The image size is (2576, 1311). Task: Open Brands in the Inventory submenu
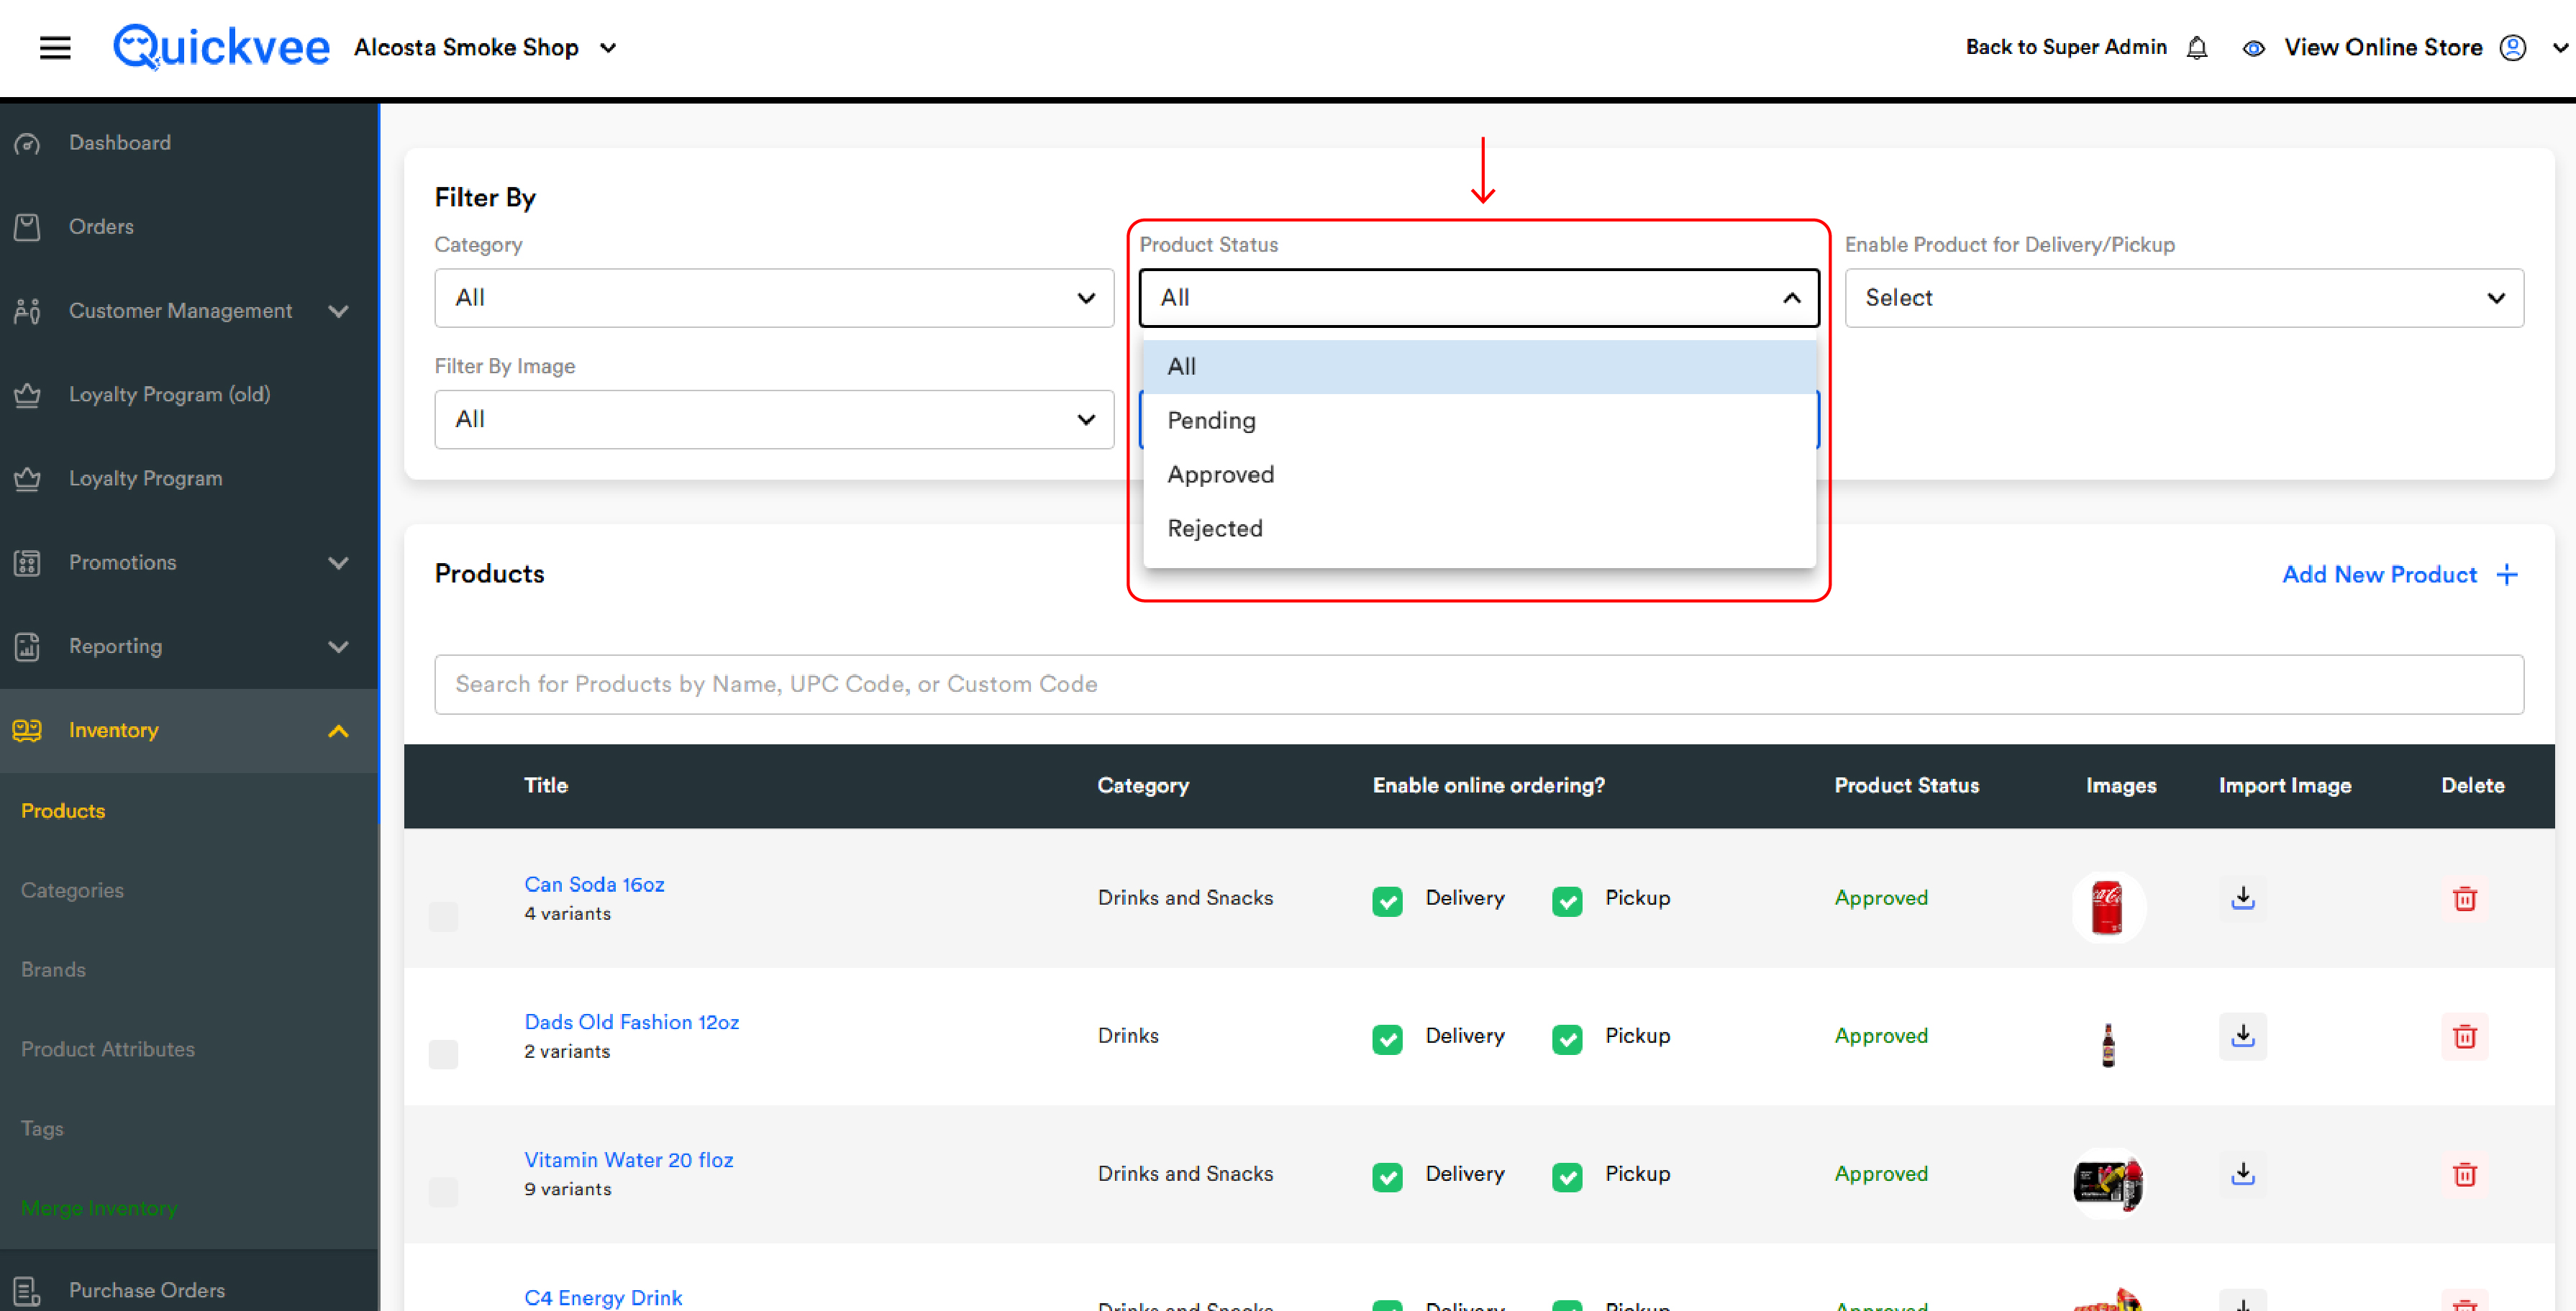pyautogui.click(x=53, y=970)
